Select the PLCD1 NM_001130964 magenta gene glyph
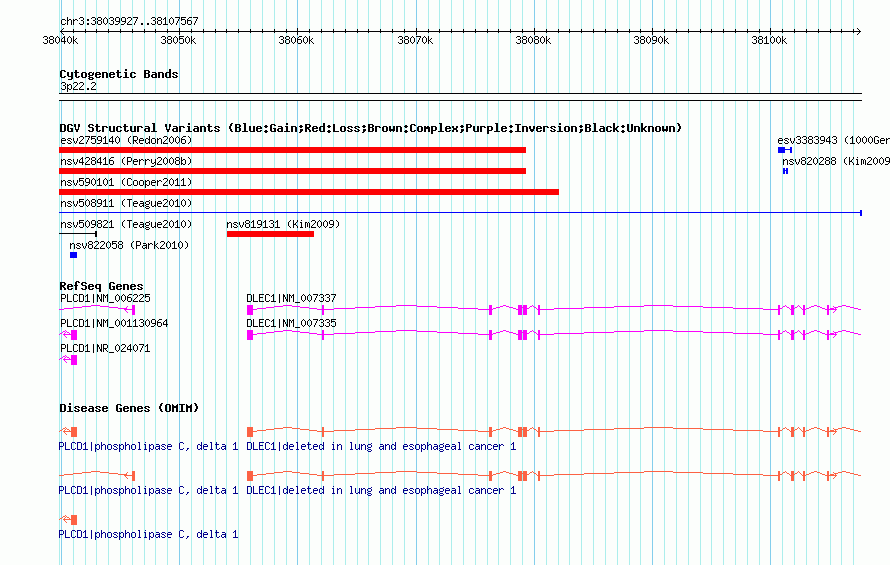The image size is (890, 565). tap(68, 335)
